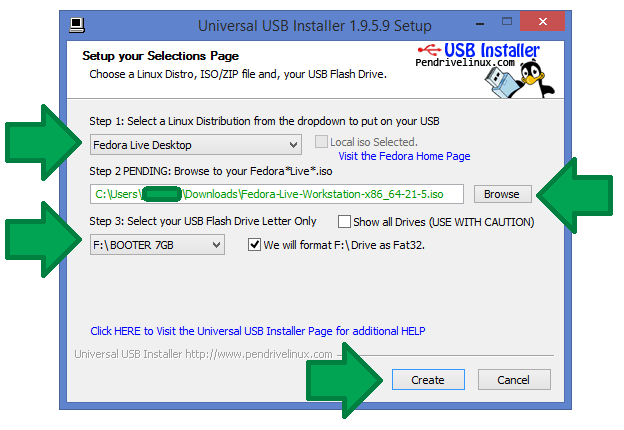
Task: Click the Step 1 instruction text
Action: coord(264,121)
